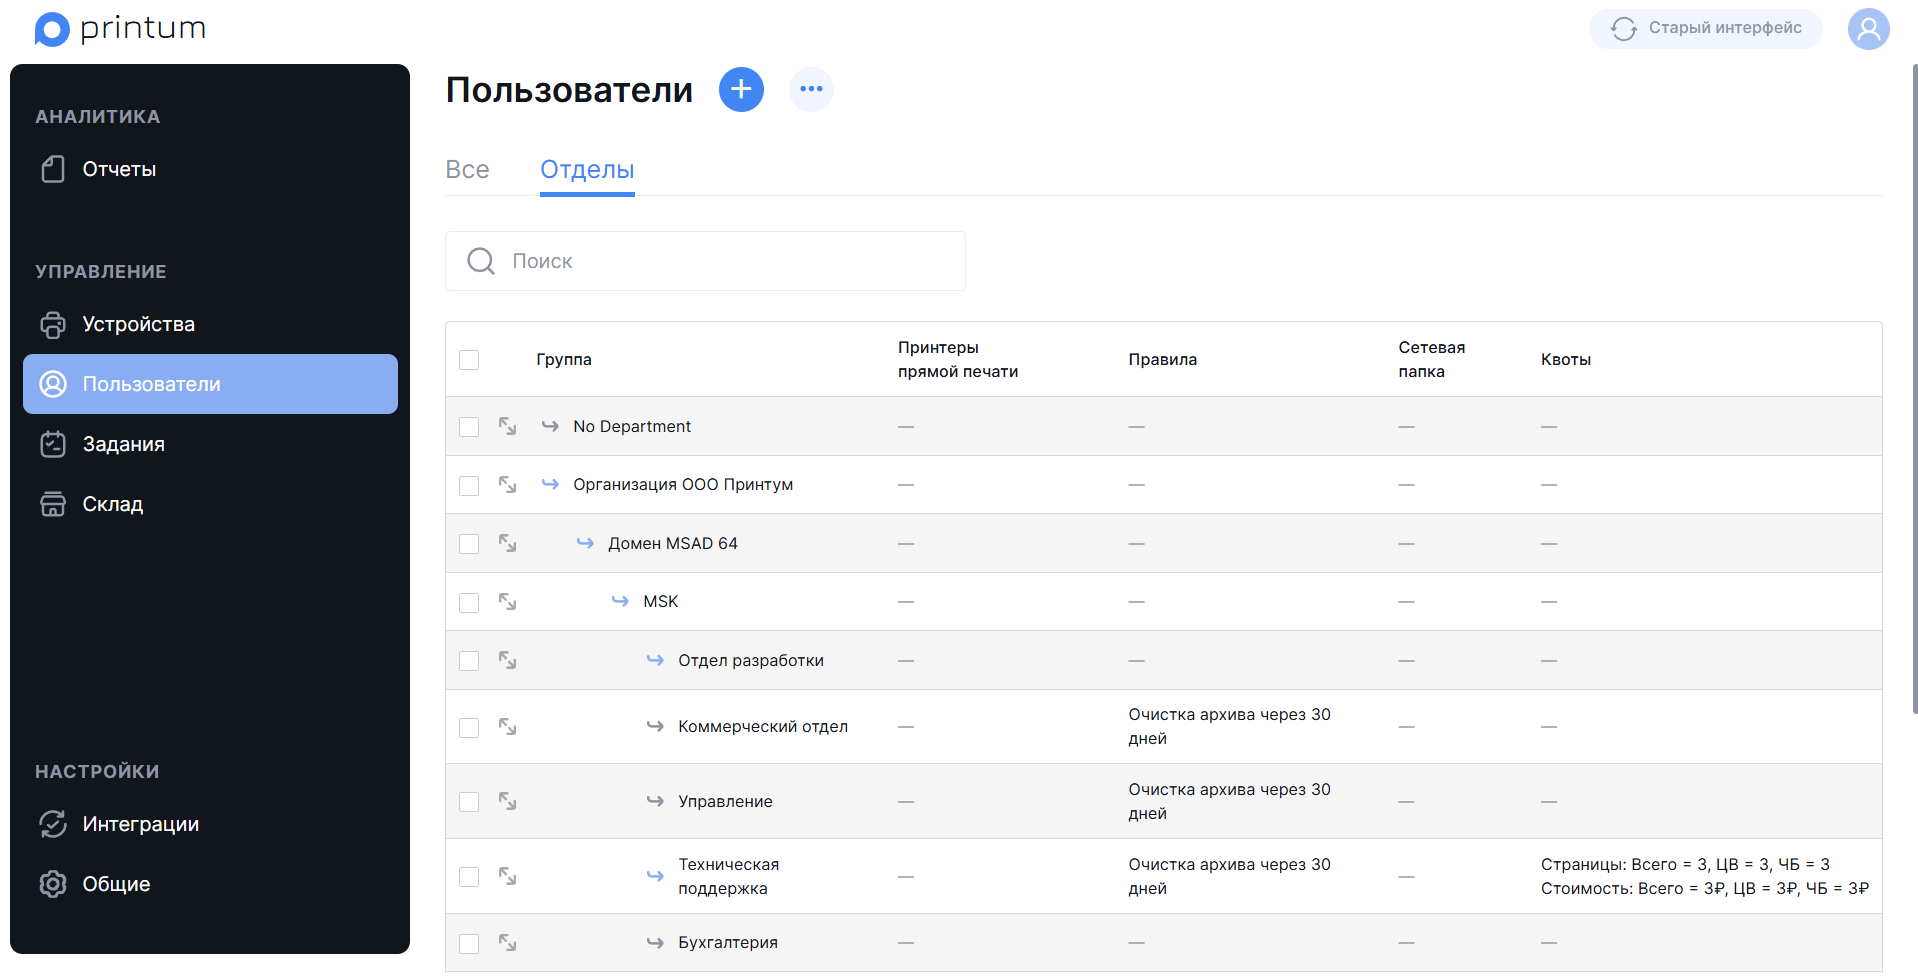Click the printum logo
The width and height of the screenshot is (1918, 977).
120,29
